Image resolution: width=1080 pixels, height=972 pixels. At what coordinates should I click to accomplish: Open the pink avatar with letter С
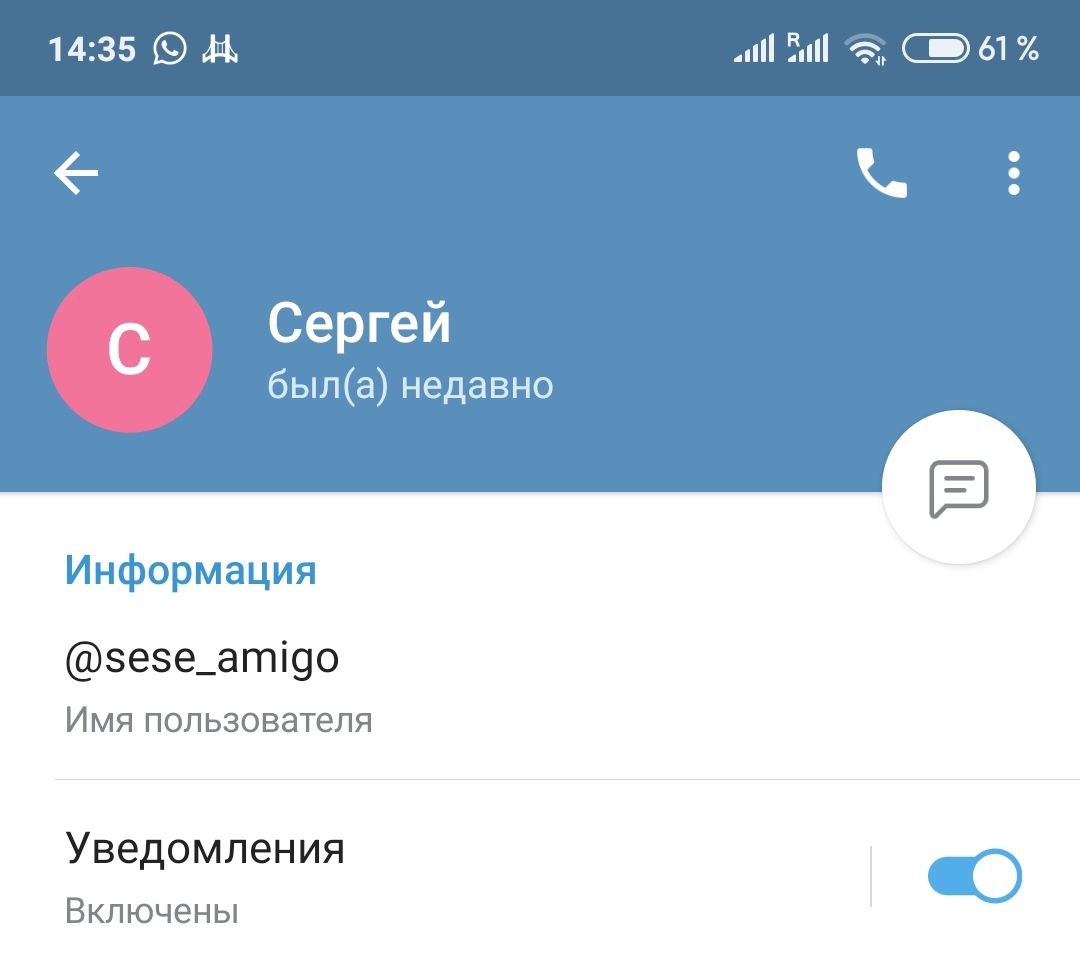(129, 350)
